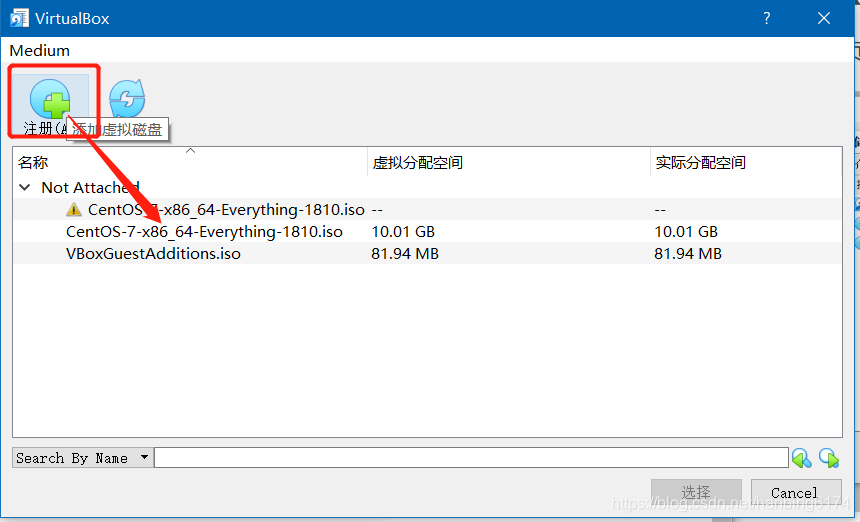Click the previous search match icon

[802, 458]
